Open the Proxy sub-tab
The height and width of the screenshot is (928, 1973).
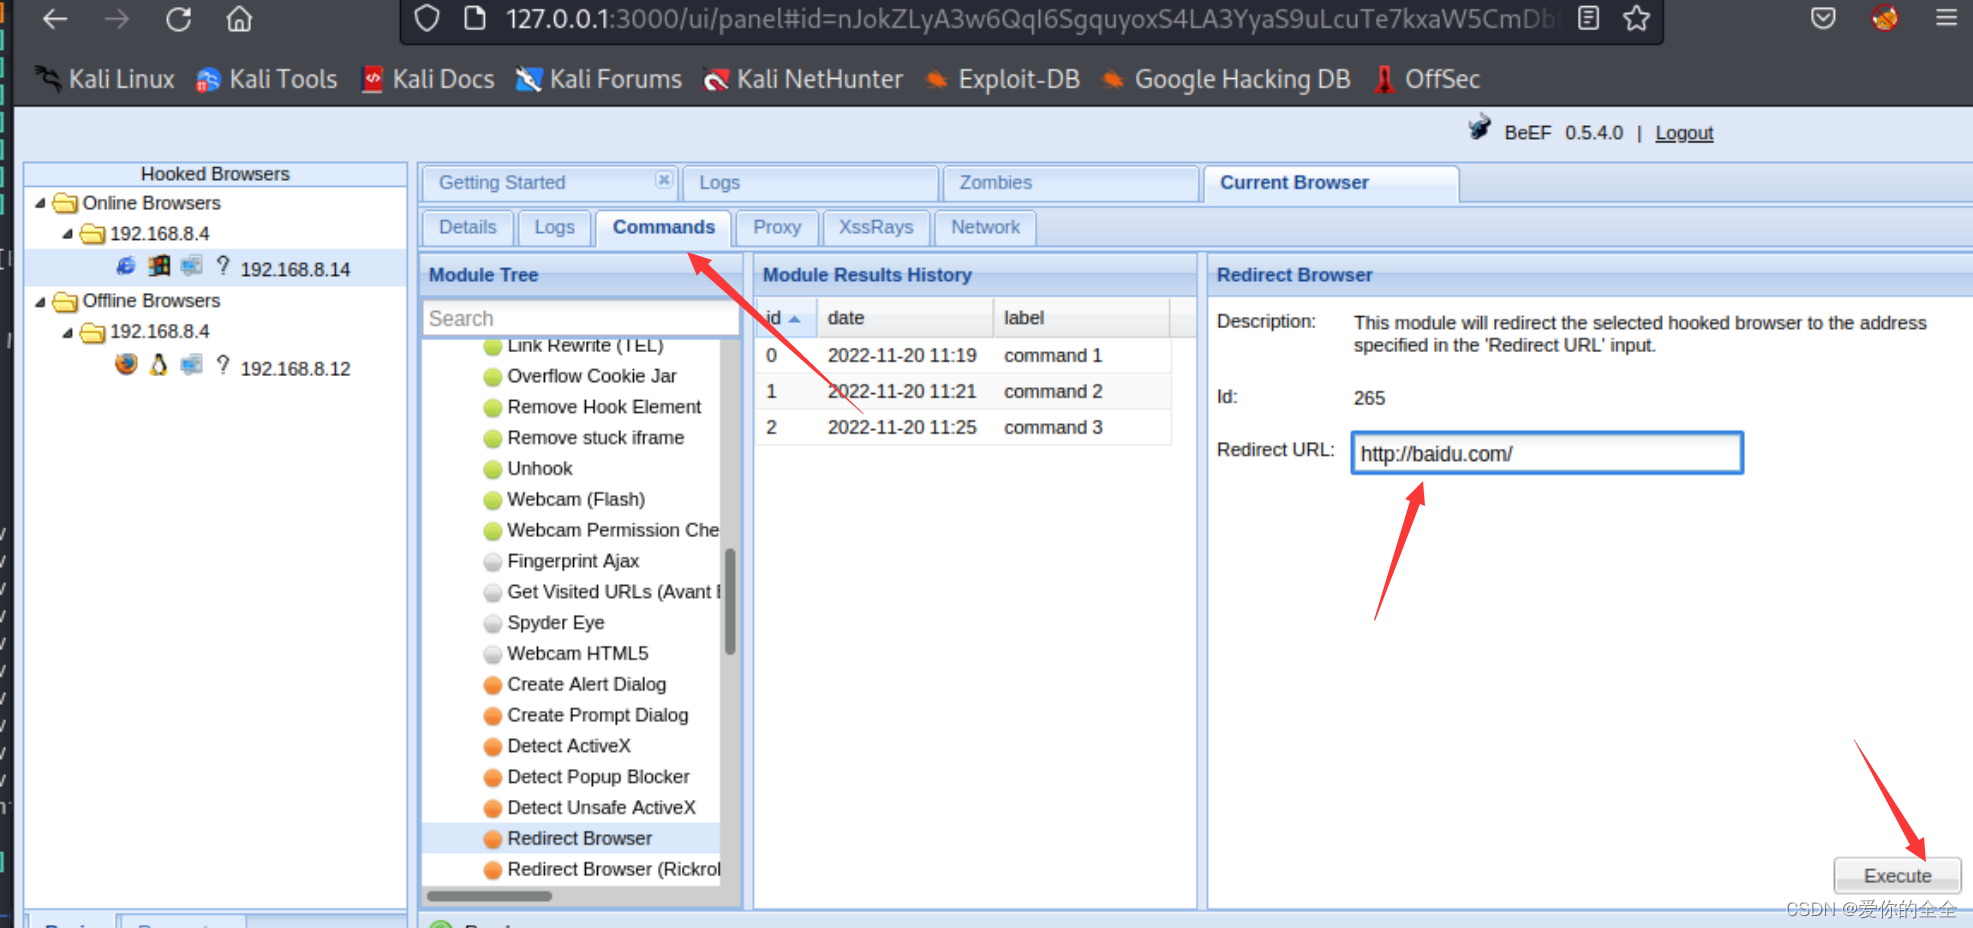point(777,227)
